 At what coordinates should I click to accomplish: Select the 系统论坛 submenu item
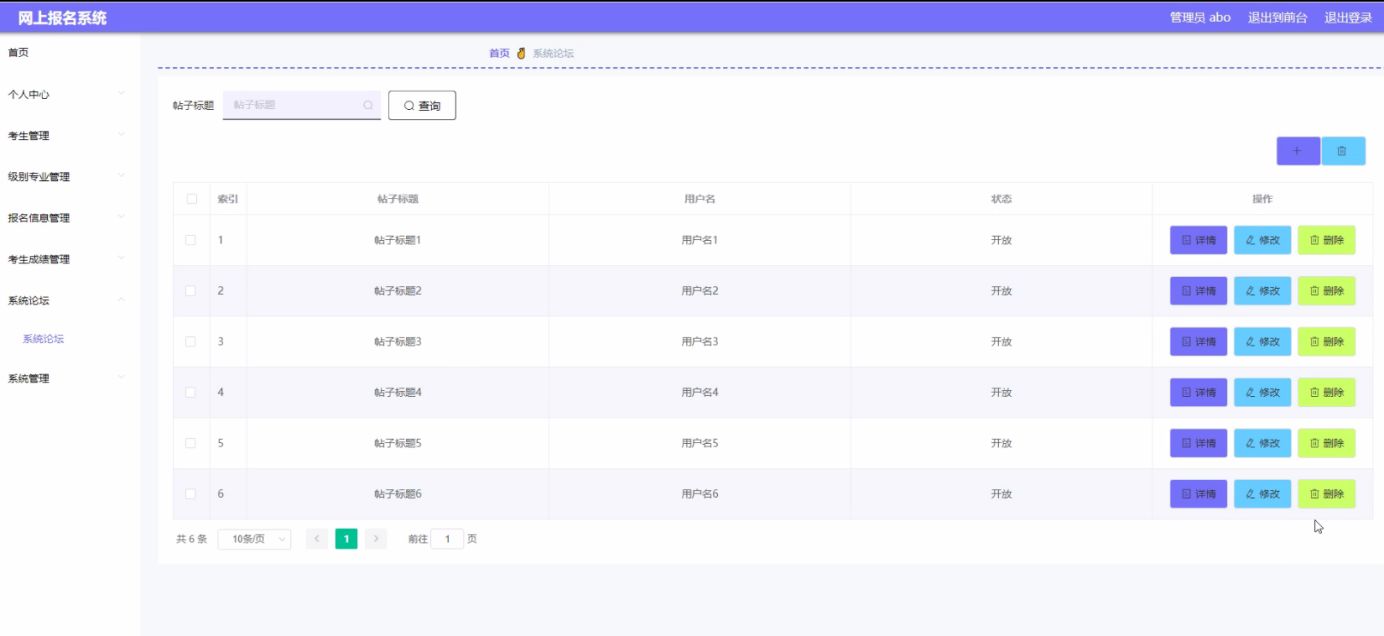pos(43,339)
